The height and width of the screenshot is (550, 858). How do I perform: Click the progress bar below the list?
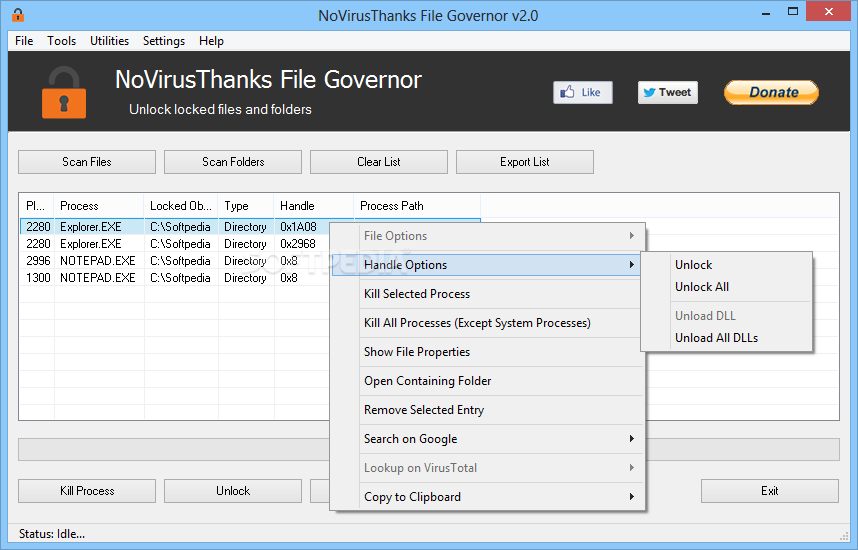point(174,449)
